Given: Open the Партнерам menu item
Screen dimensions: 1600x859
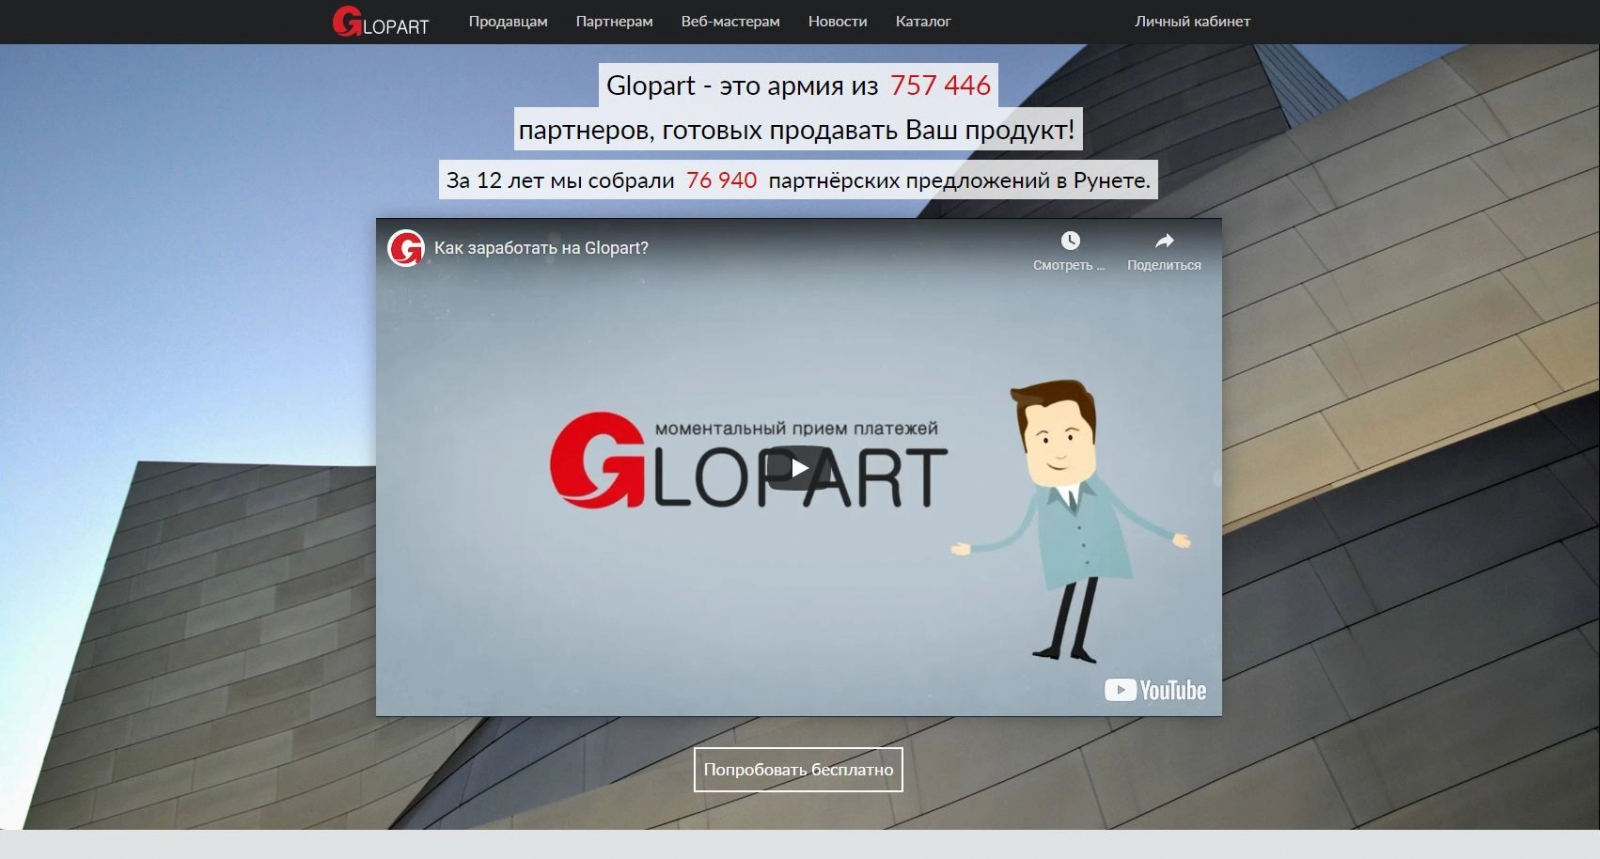Looking at the screenshot, I should (614, 21).
